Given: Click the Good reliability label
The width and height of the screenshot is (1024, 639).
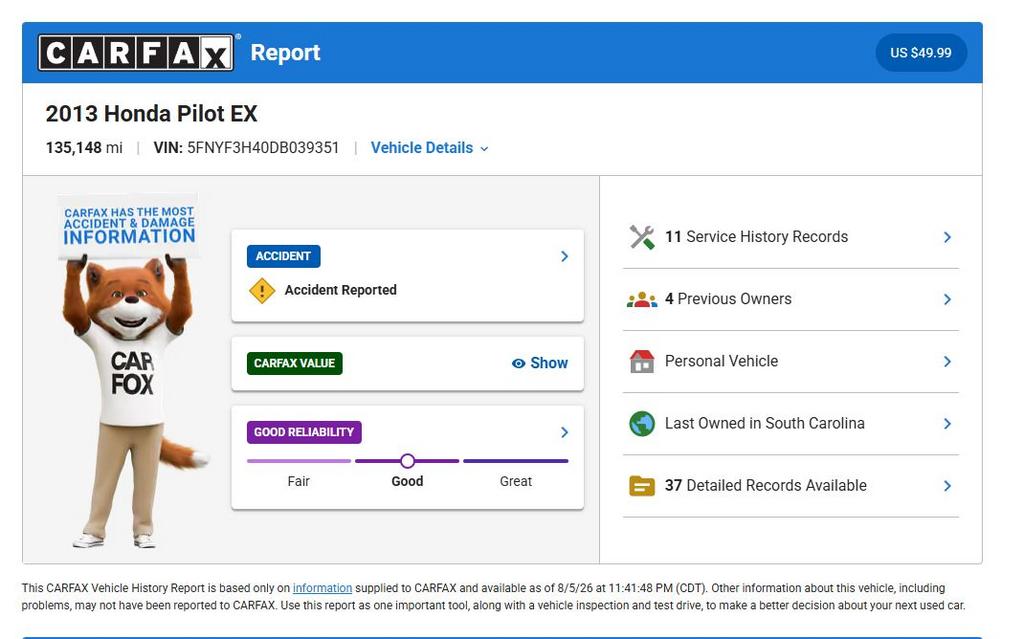Looking at the screenshot, I should coord(408,482).
